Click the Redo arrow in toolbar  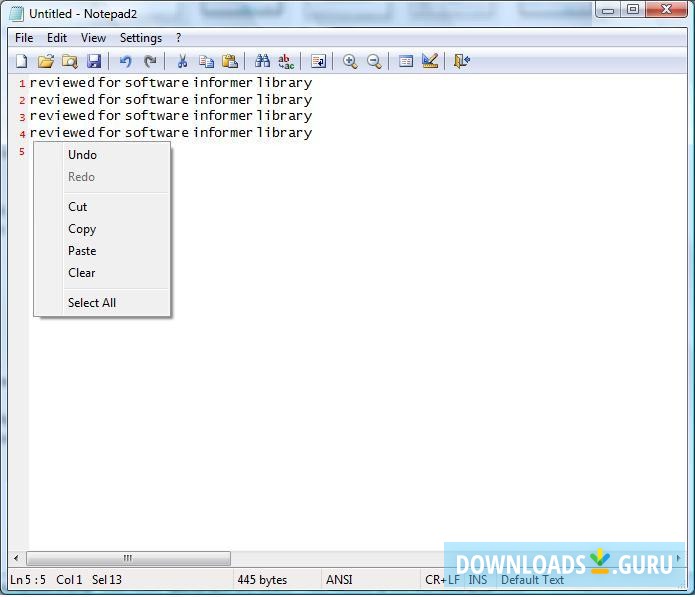(150, 61)
